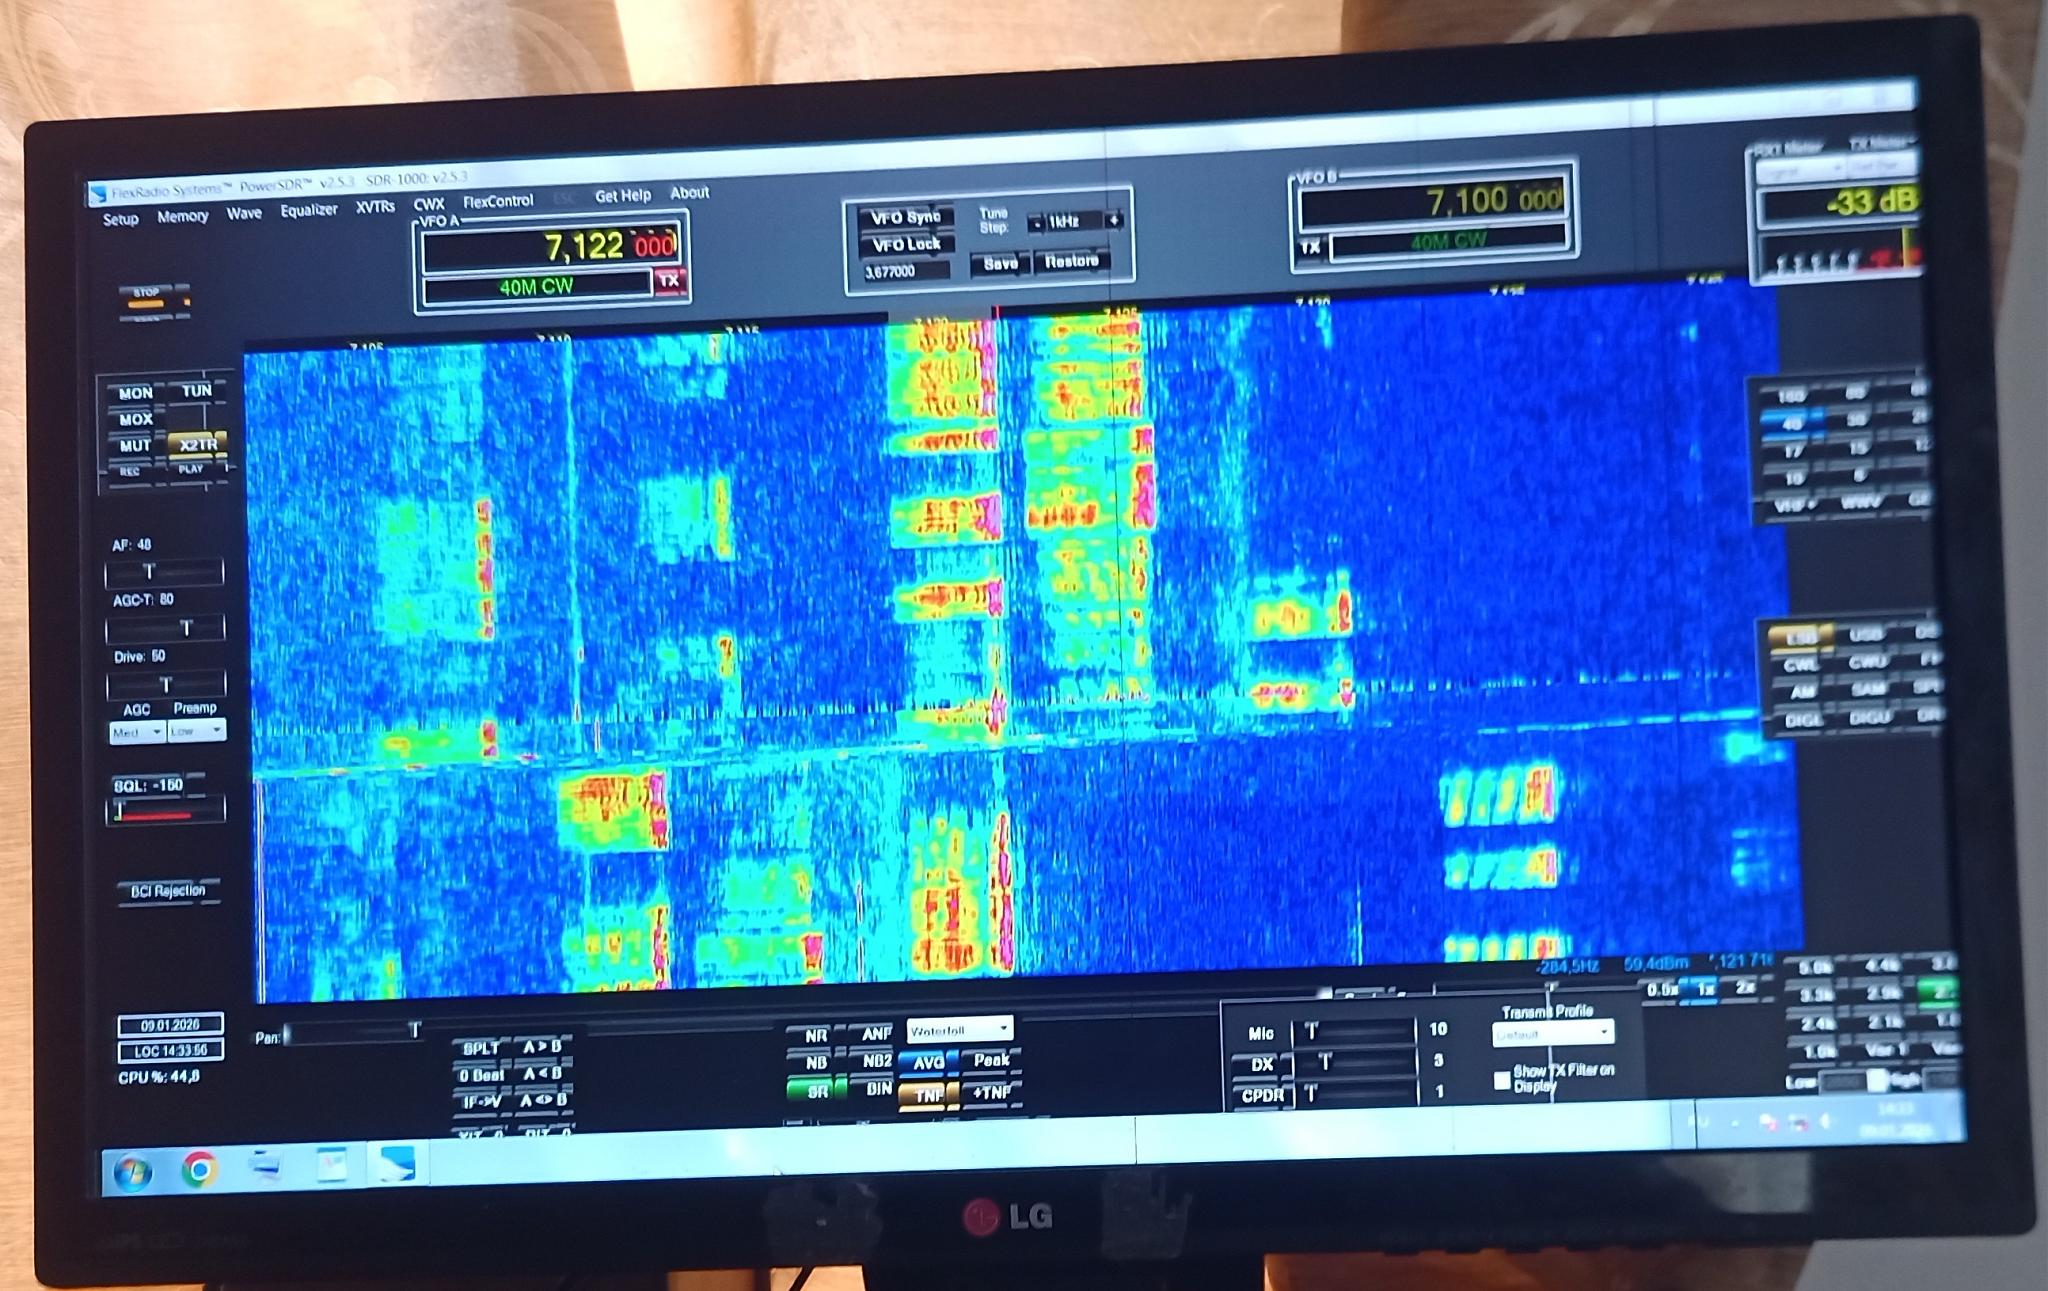Toggle the MUT mute button
Screen dimensions: 2048x1291
[x=135, y=445]
